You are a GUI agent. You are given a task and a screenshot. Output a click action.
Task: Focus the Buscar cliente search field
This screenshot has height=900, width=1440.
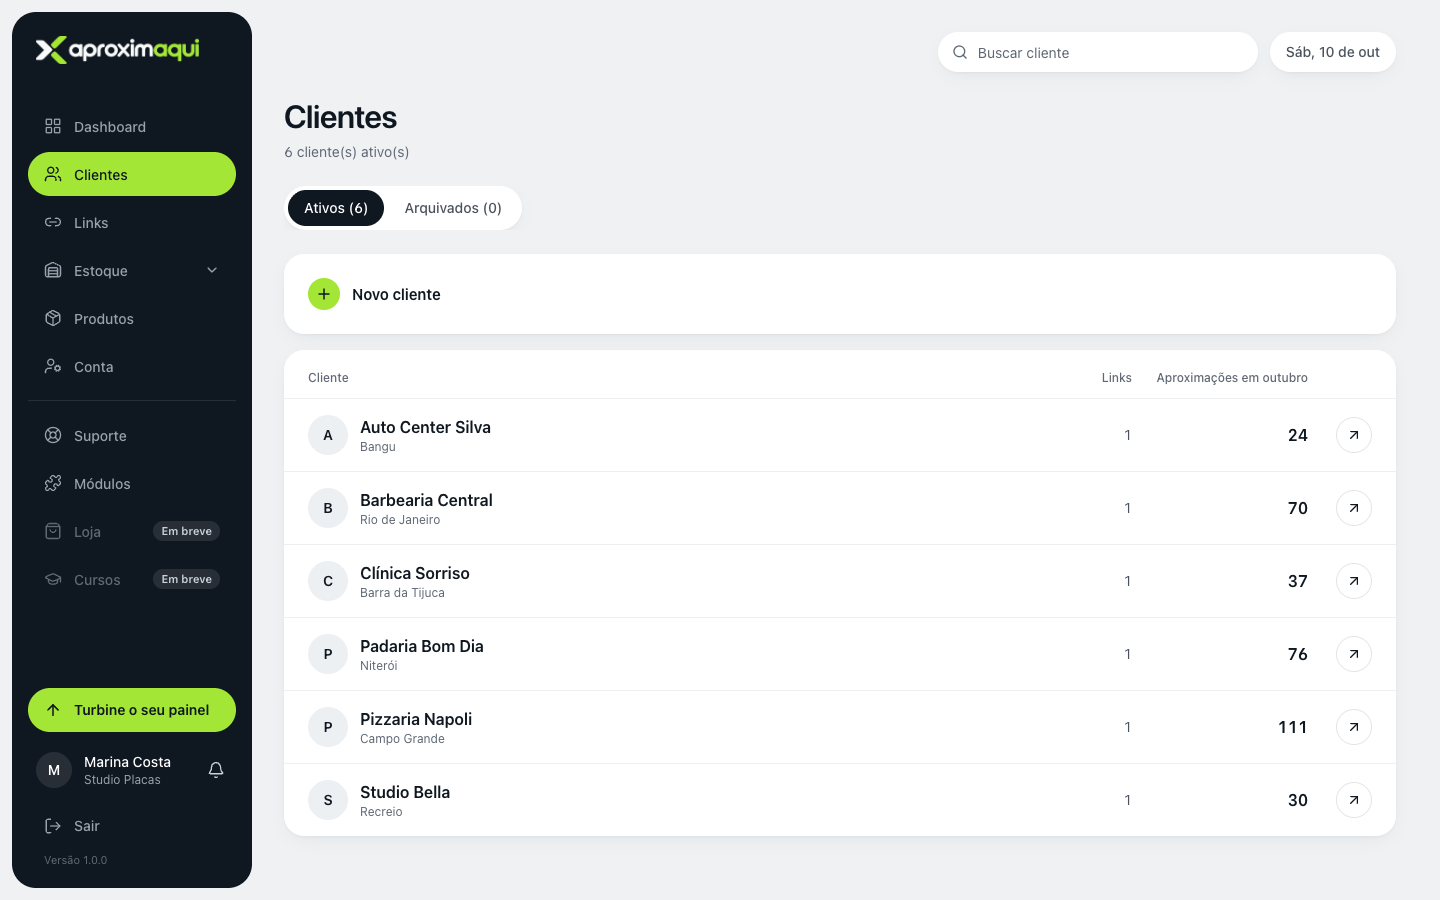pos(1098,52)
